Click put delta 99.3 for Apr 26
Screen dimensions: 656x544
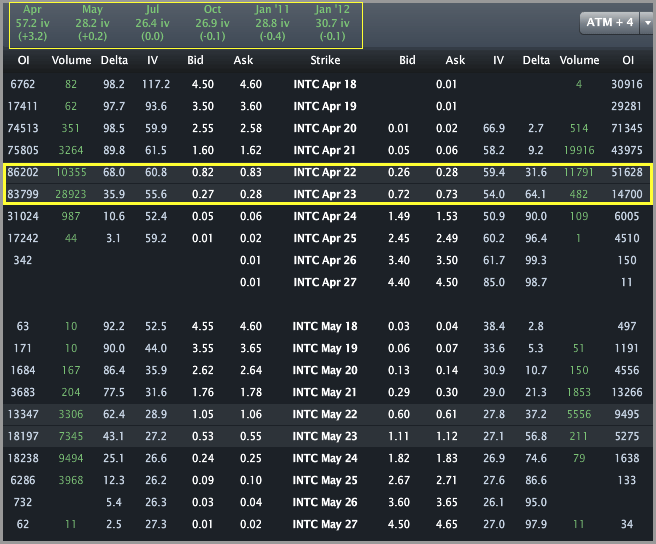coord(536,260)
